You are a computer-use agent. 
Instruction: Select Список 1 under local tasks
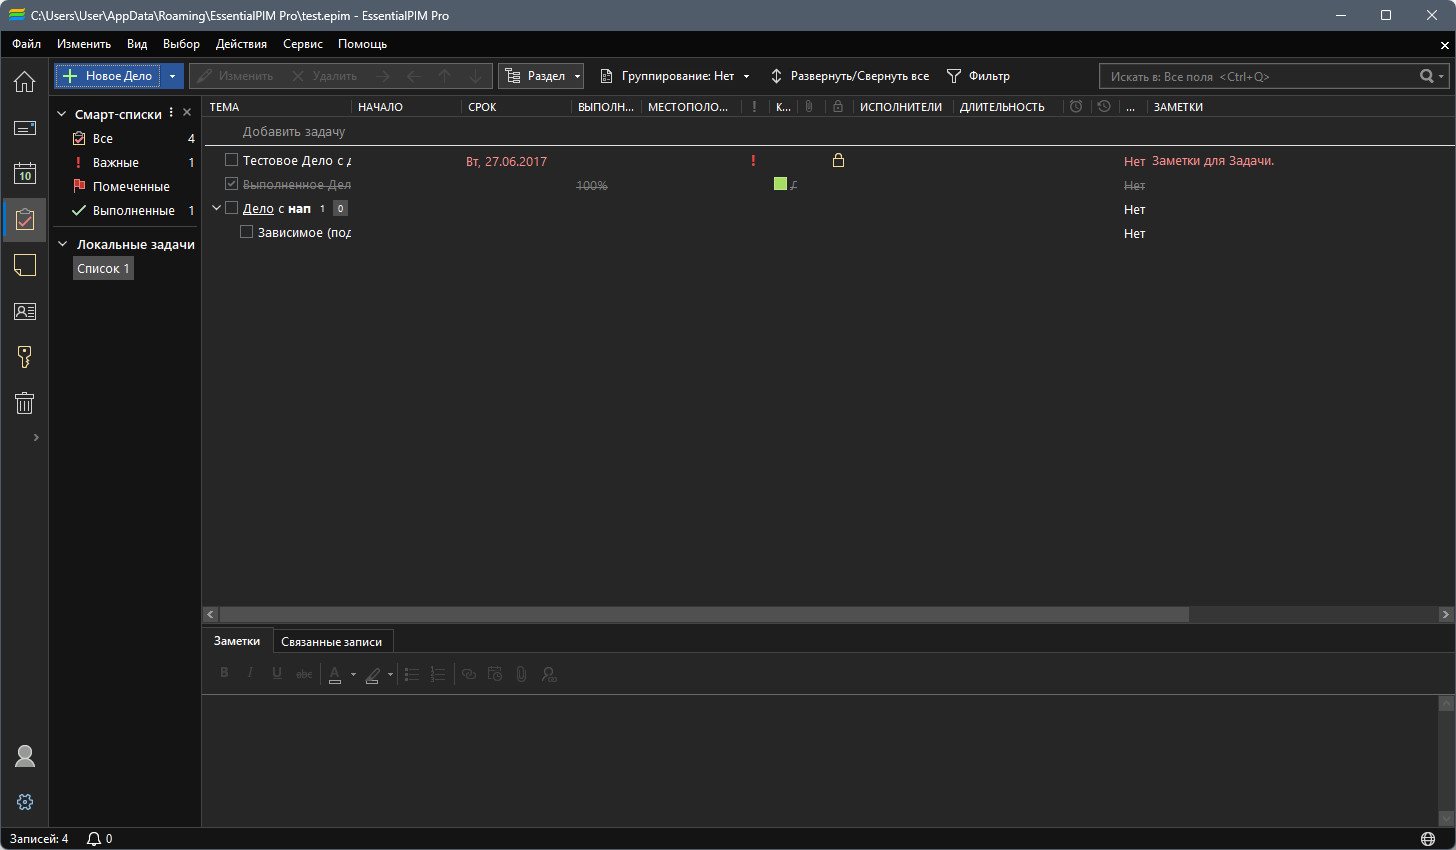click(103, 268)
